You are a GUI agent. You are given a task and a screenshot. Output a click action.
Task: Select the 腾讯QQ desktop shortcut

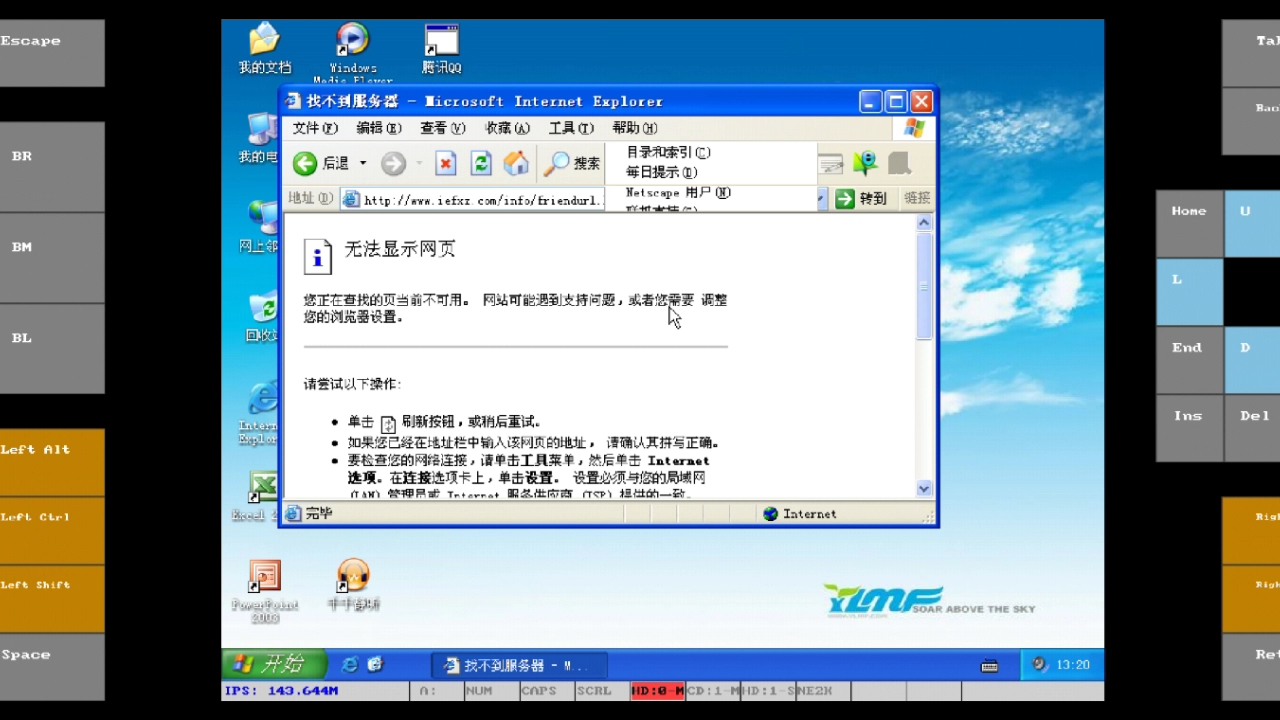[x=441, y=50]
